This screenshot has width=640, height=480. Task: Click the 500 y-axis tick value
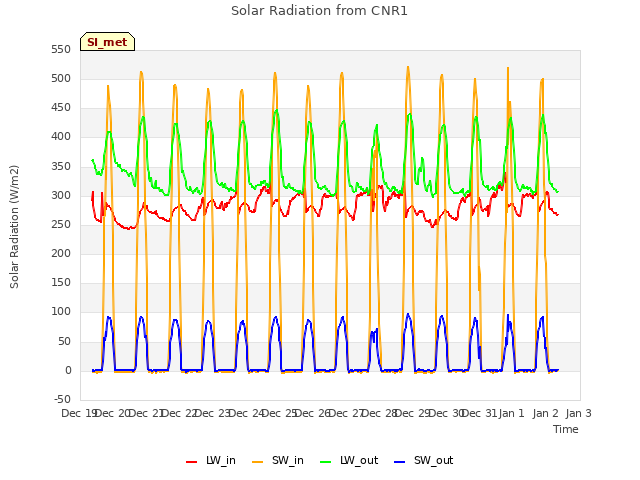(61, 79)
